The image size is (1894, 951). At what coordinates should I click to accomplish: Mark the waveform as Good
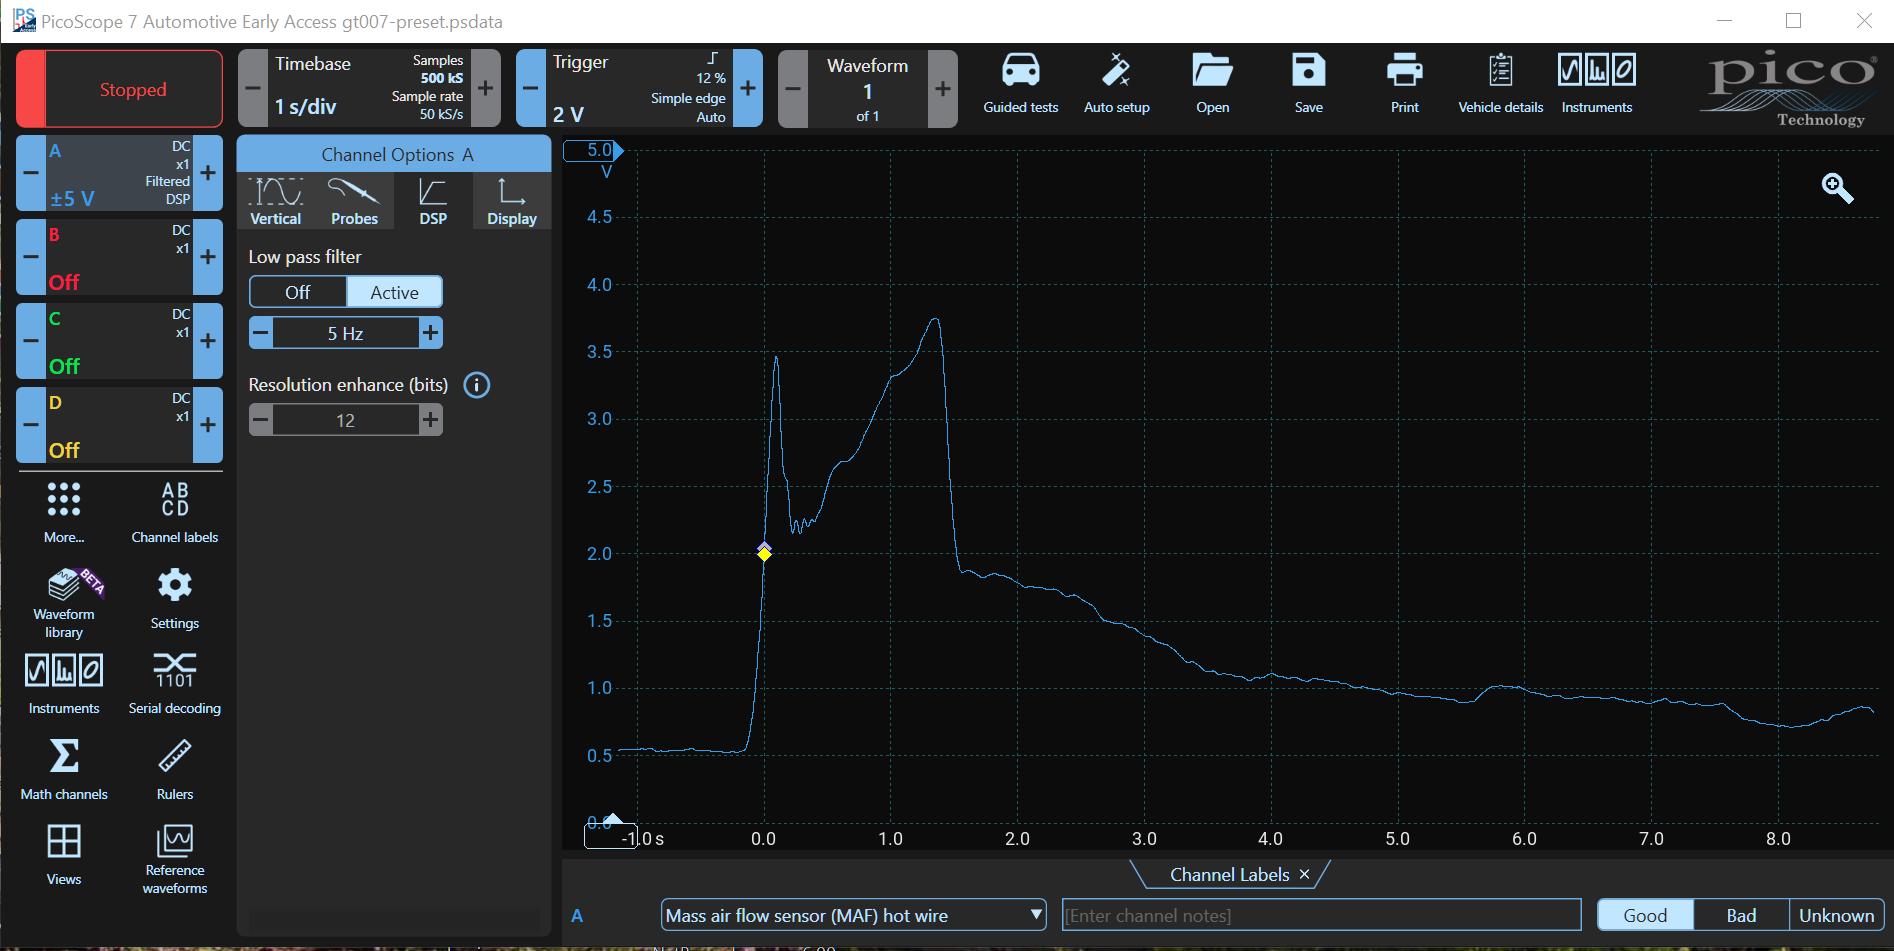[1645, 915]
